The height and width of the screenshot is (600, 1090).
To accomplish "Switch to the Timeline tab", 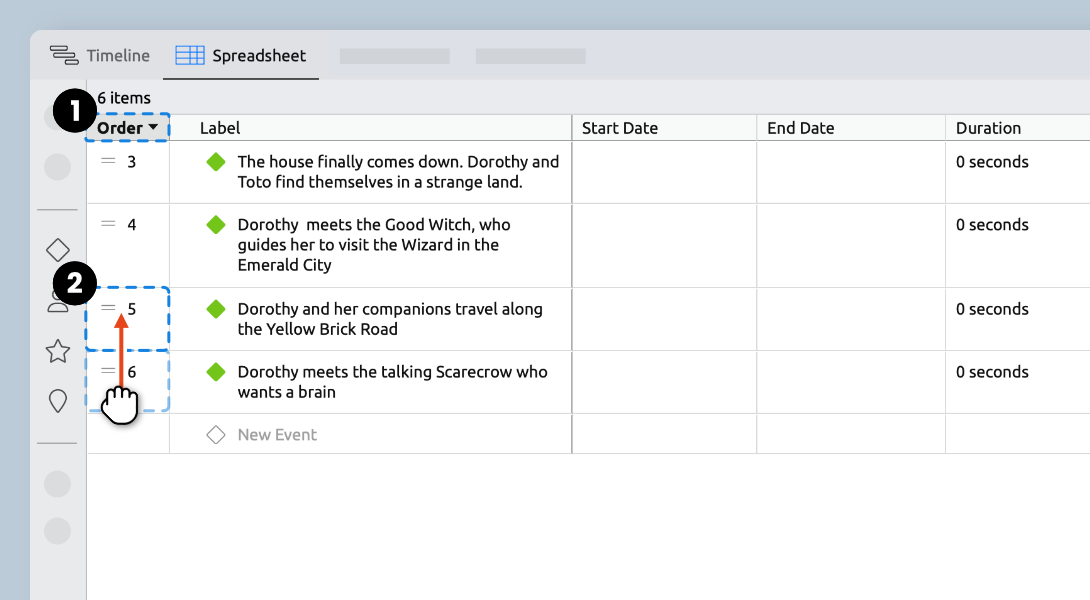I will pyautogui.click(x=99, y=56).
